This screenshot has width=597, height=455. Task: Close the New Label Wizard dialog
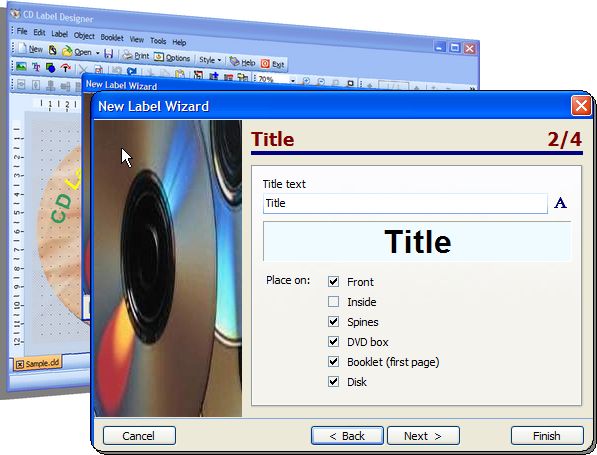(x=581, y=105)
